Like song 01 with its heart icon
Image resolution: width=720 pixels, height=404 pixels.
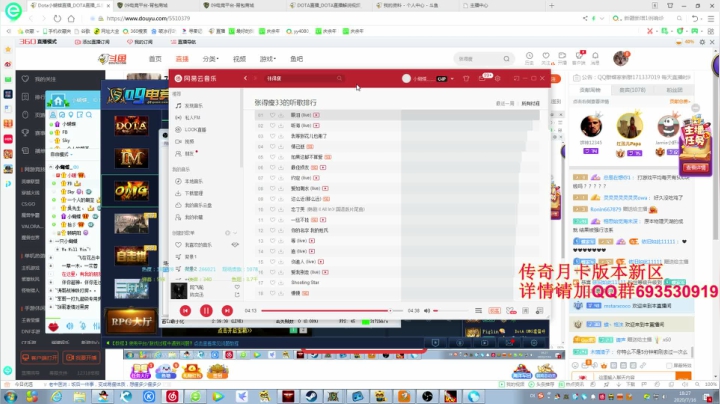(x=272, y=115)
